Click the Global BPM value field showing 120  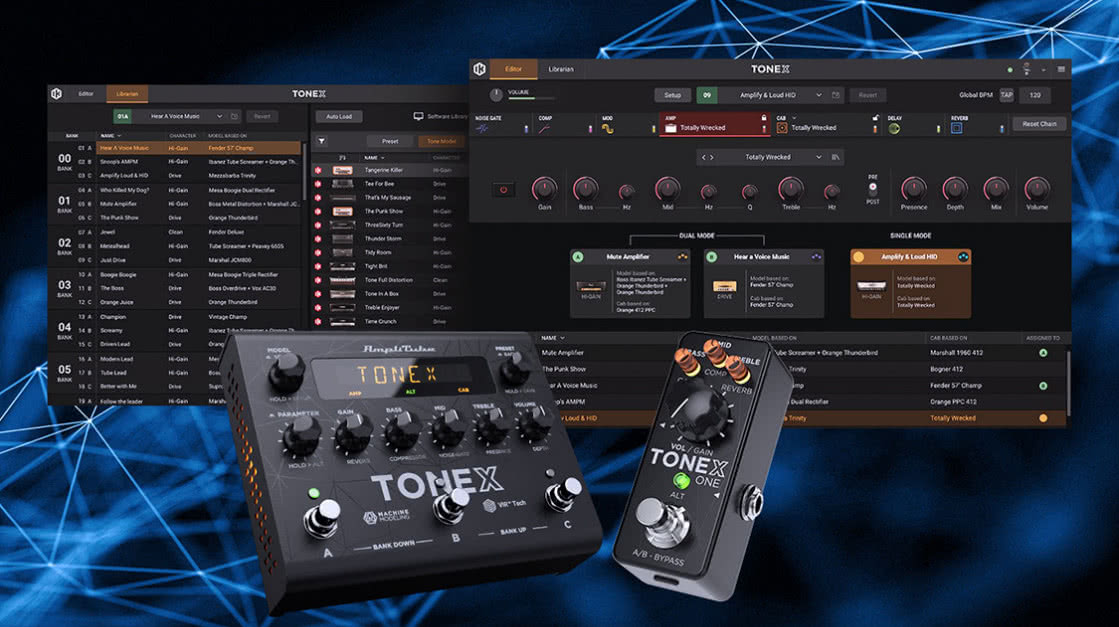[1035, 95]
